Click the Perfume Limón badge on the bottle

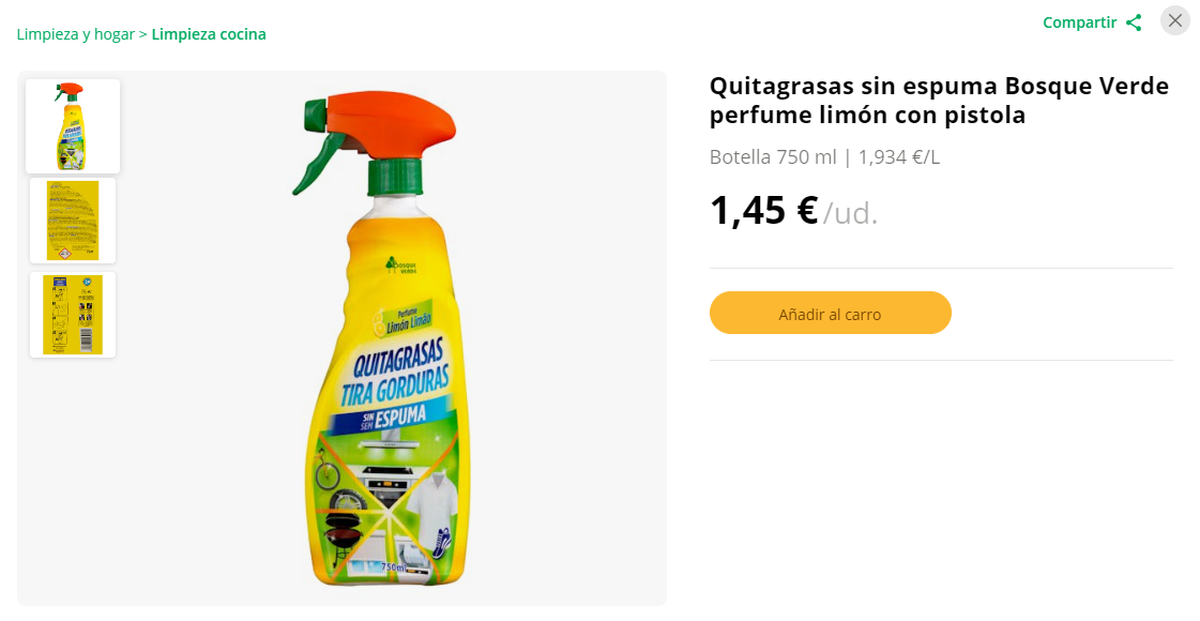click(x=407, y=318)
